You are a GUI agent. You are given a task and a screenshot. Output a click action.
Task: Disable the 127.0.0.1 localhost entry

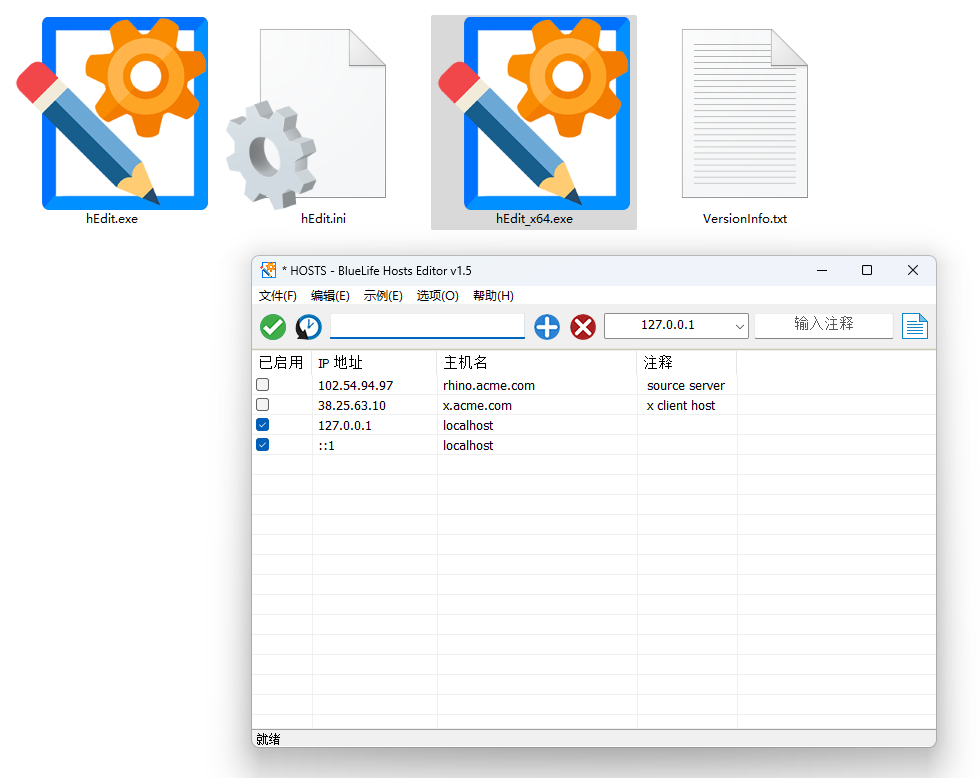point(262,424)
